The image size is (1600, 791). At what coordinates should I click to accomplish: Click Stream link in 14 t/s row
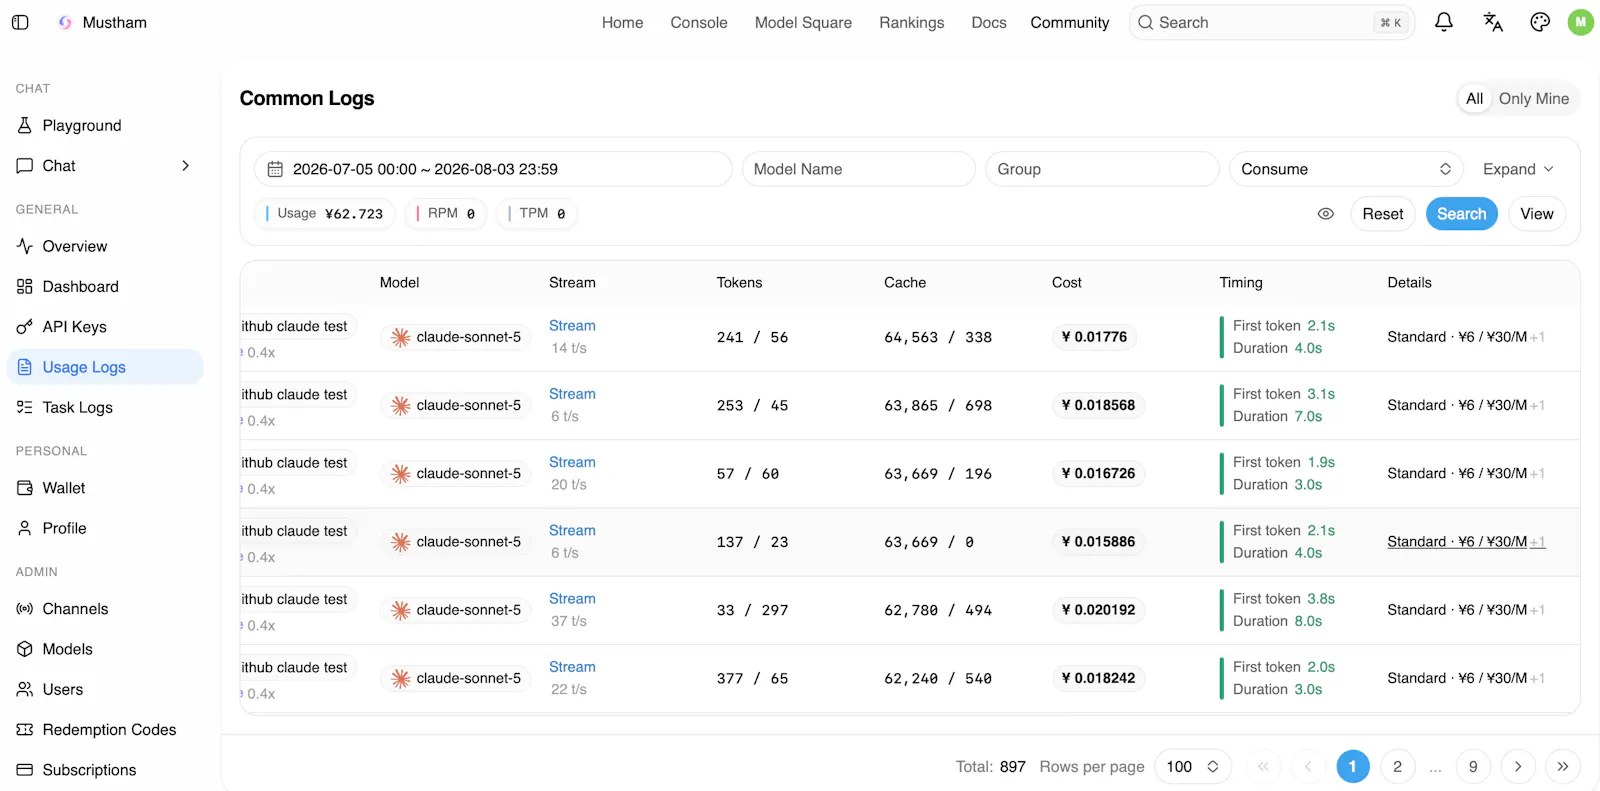[x=572, y=326]
